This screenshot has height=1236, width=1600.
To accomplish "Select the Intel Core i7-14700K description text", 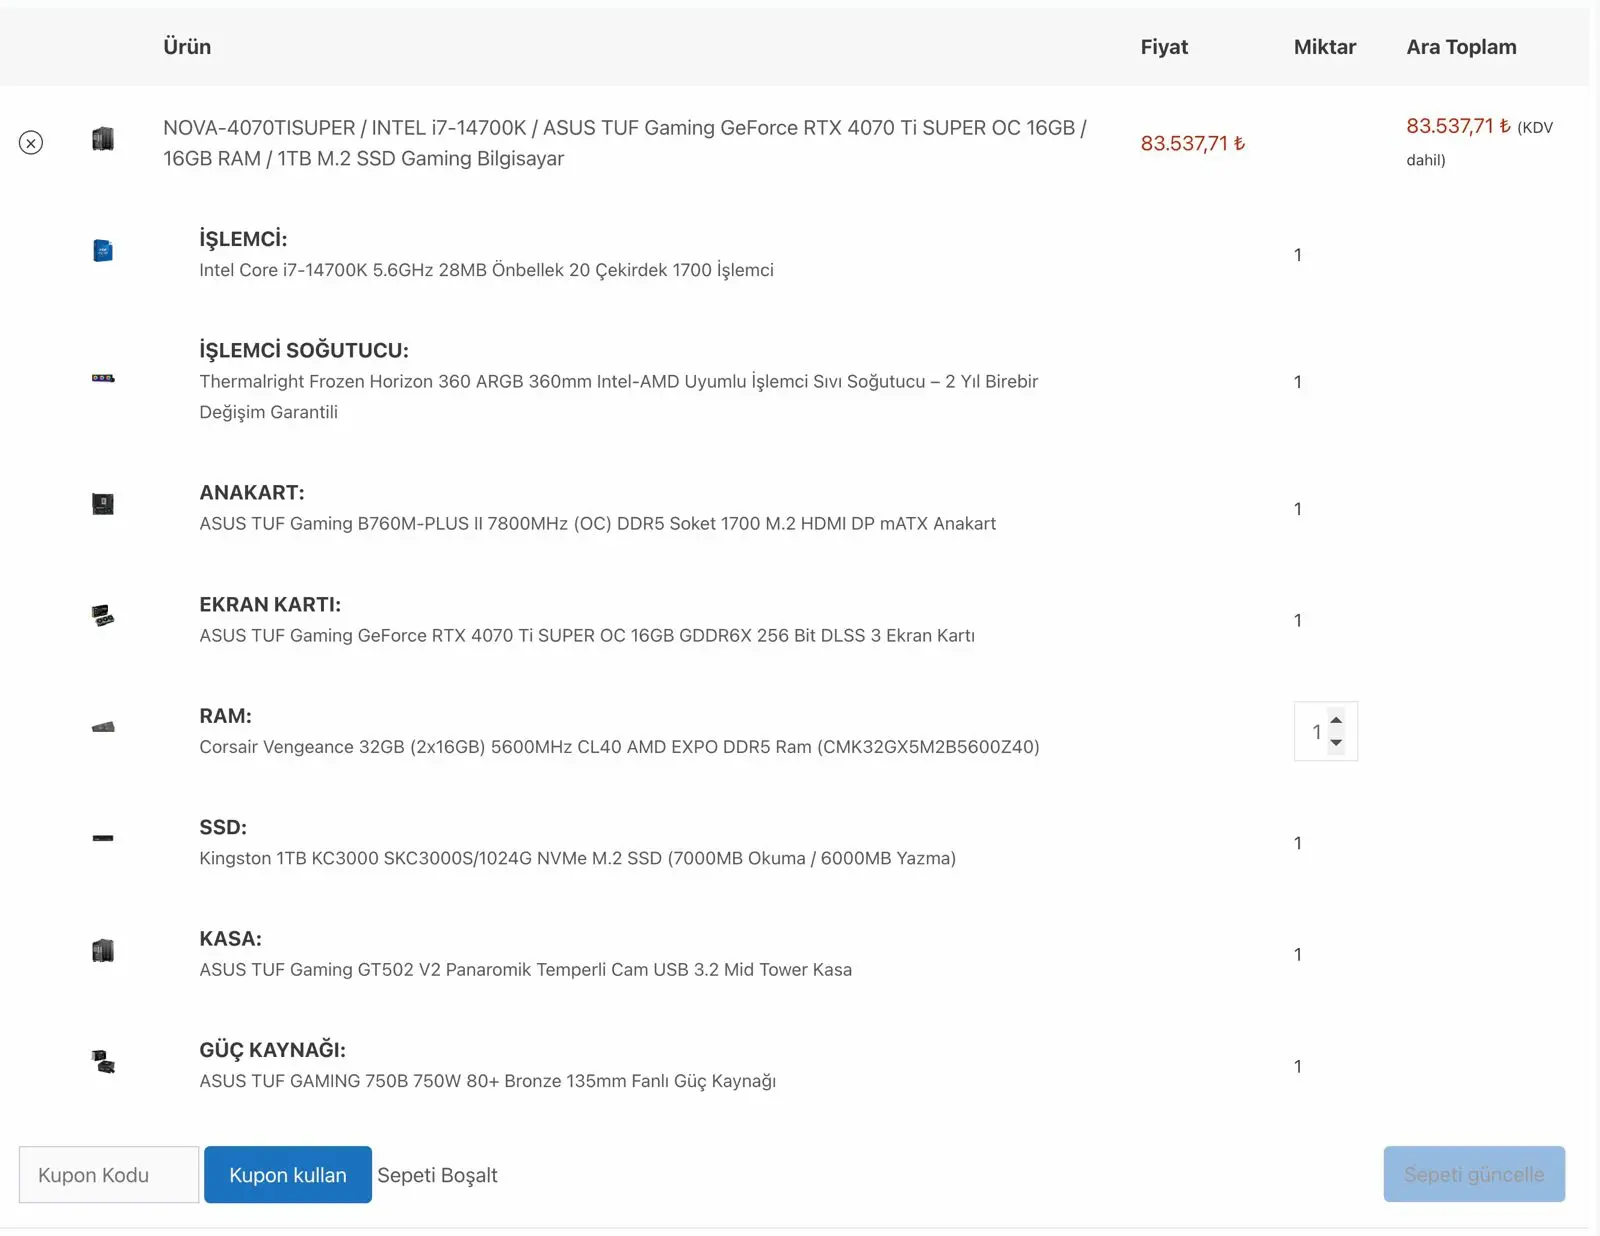I will pyautogui.click(x=486, y=270).
